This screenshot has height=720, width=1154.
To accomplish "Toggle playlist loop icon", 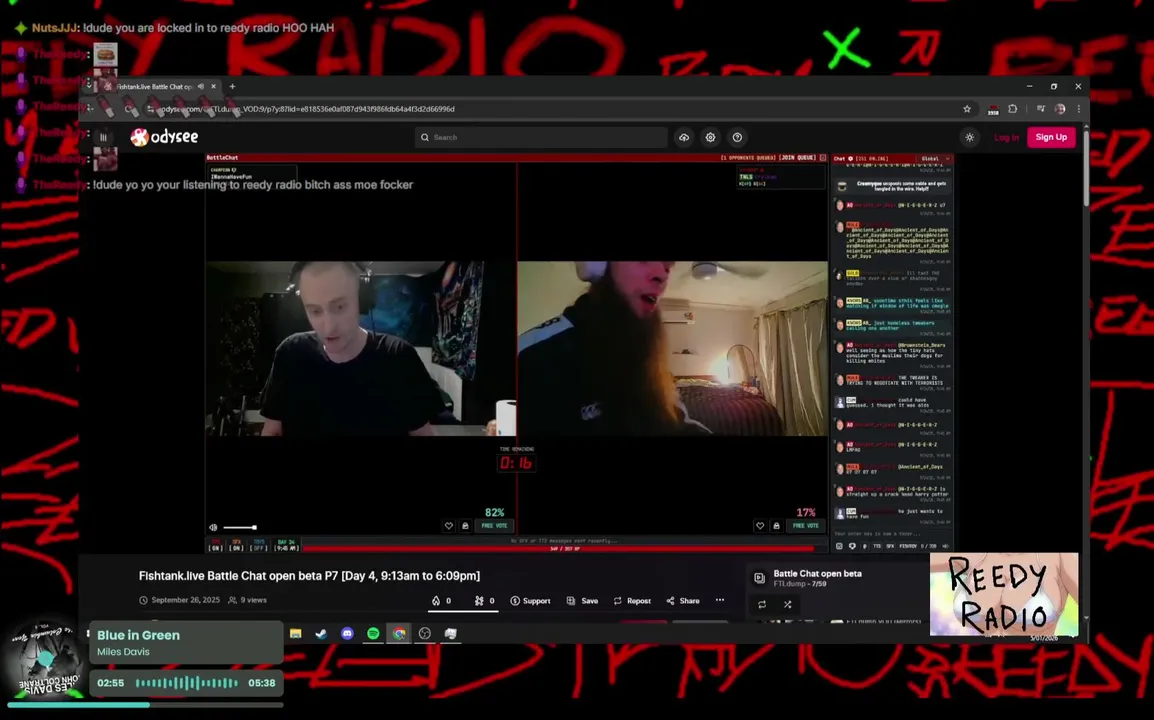I will (762, 604).
